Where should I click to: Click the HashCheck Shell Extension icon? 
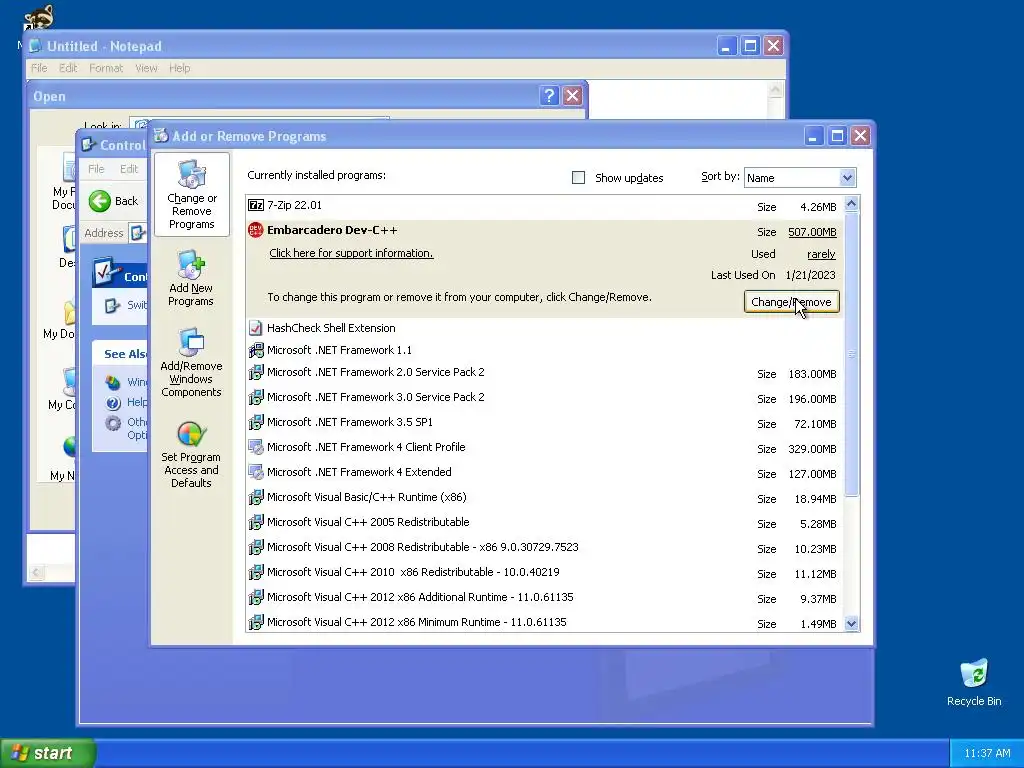pos(256,328)
